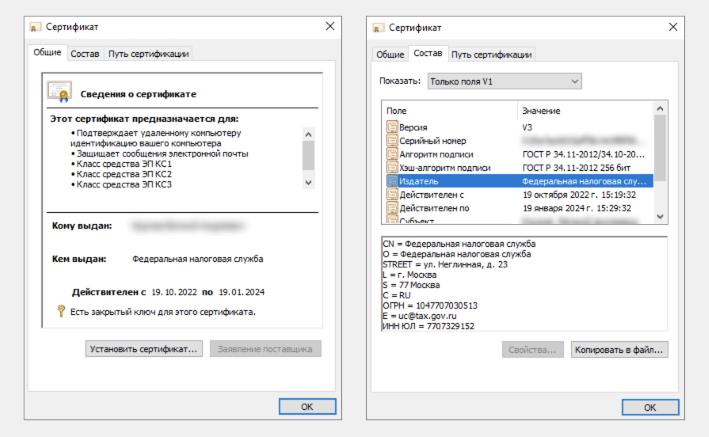Click purposes list scroll up arrow
Viewport: 709px width, 437px height.
(308, 134)
